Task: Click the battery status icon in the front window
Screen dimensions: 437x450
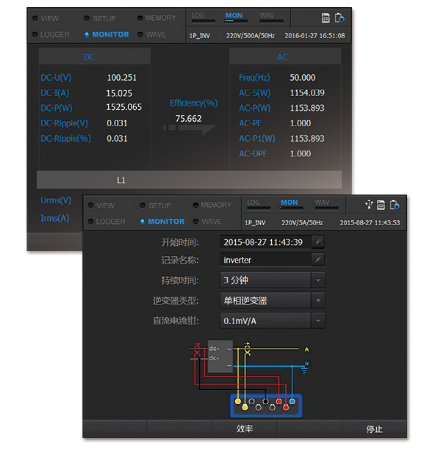Action: click(394, 205)
